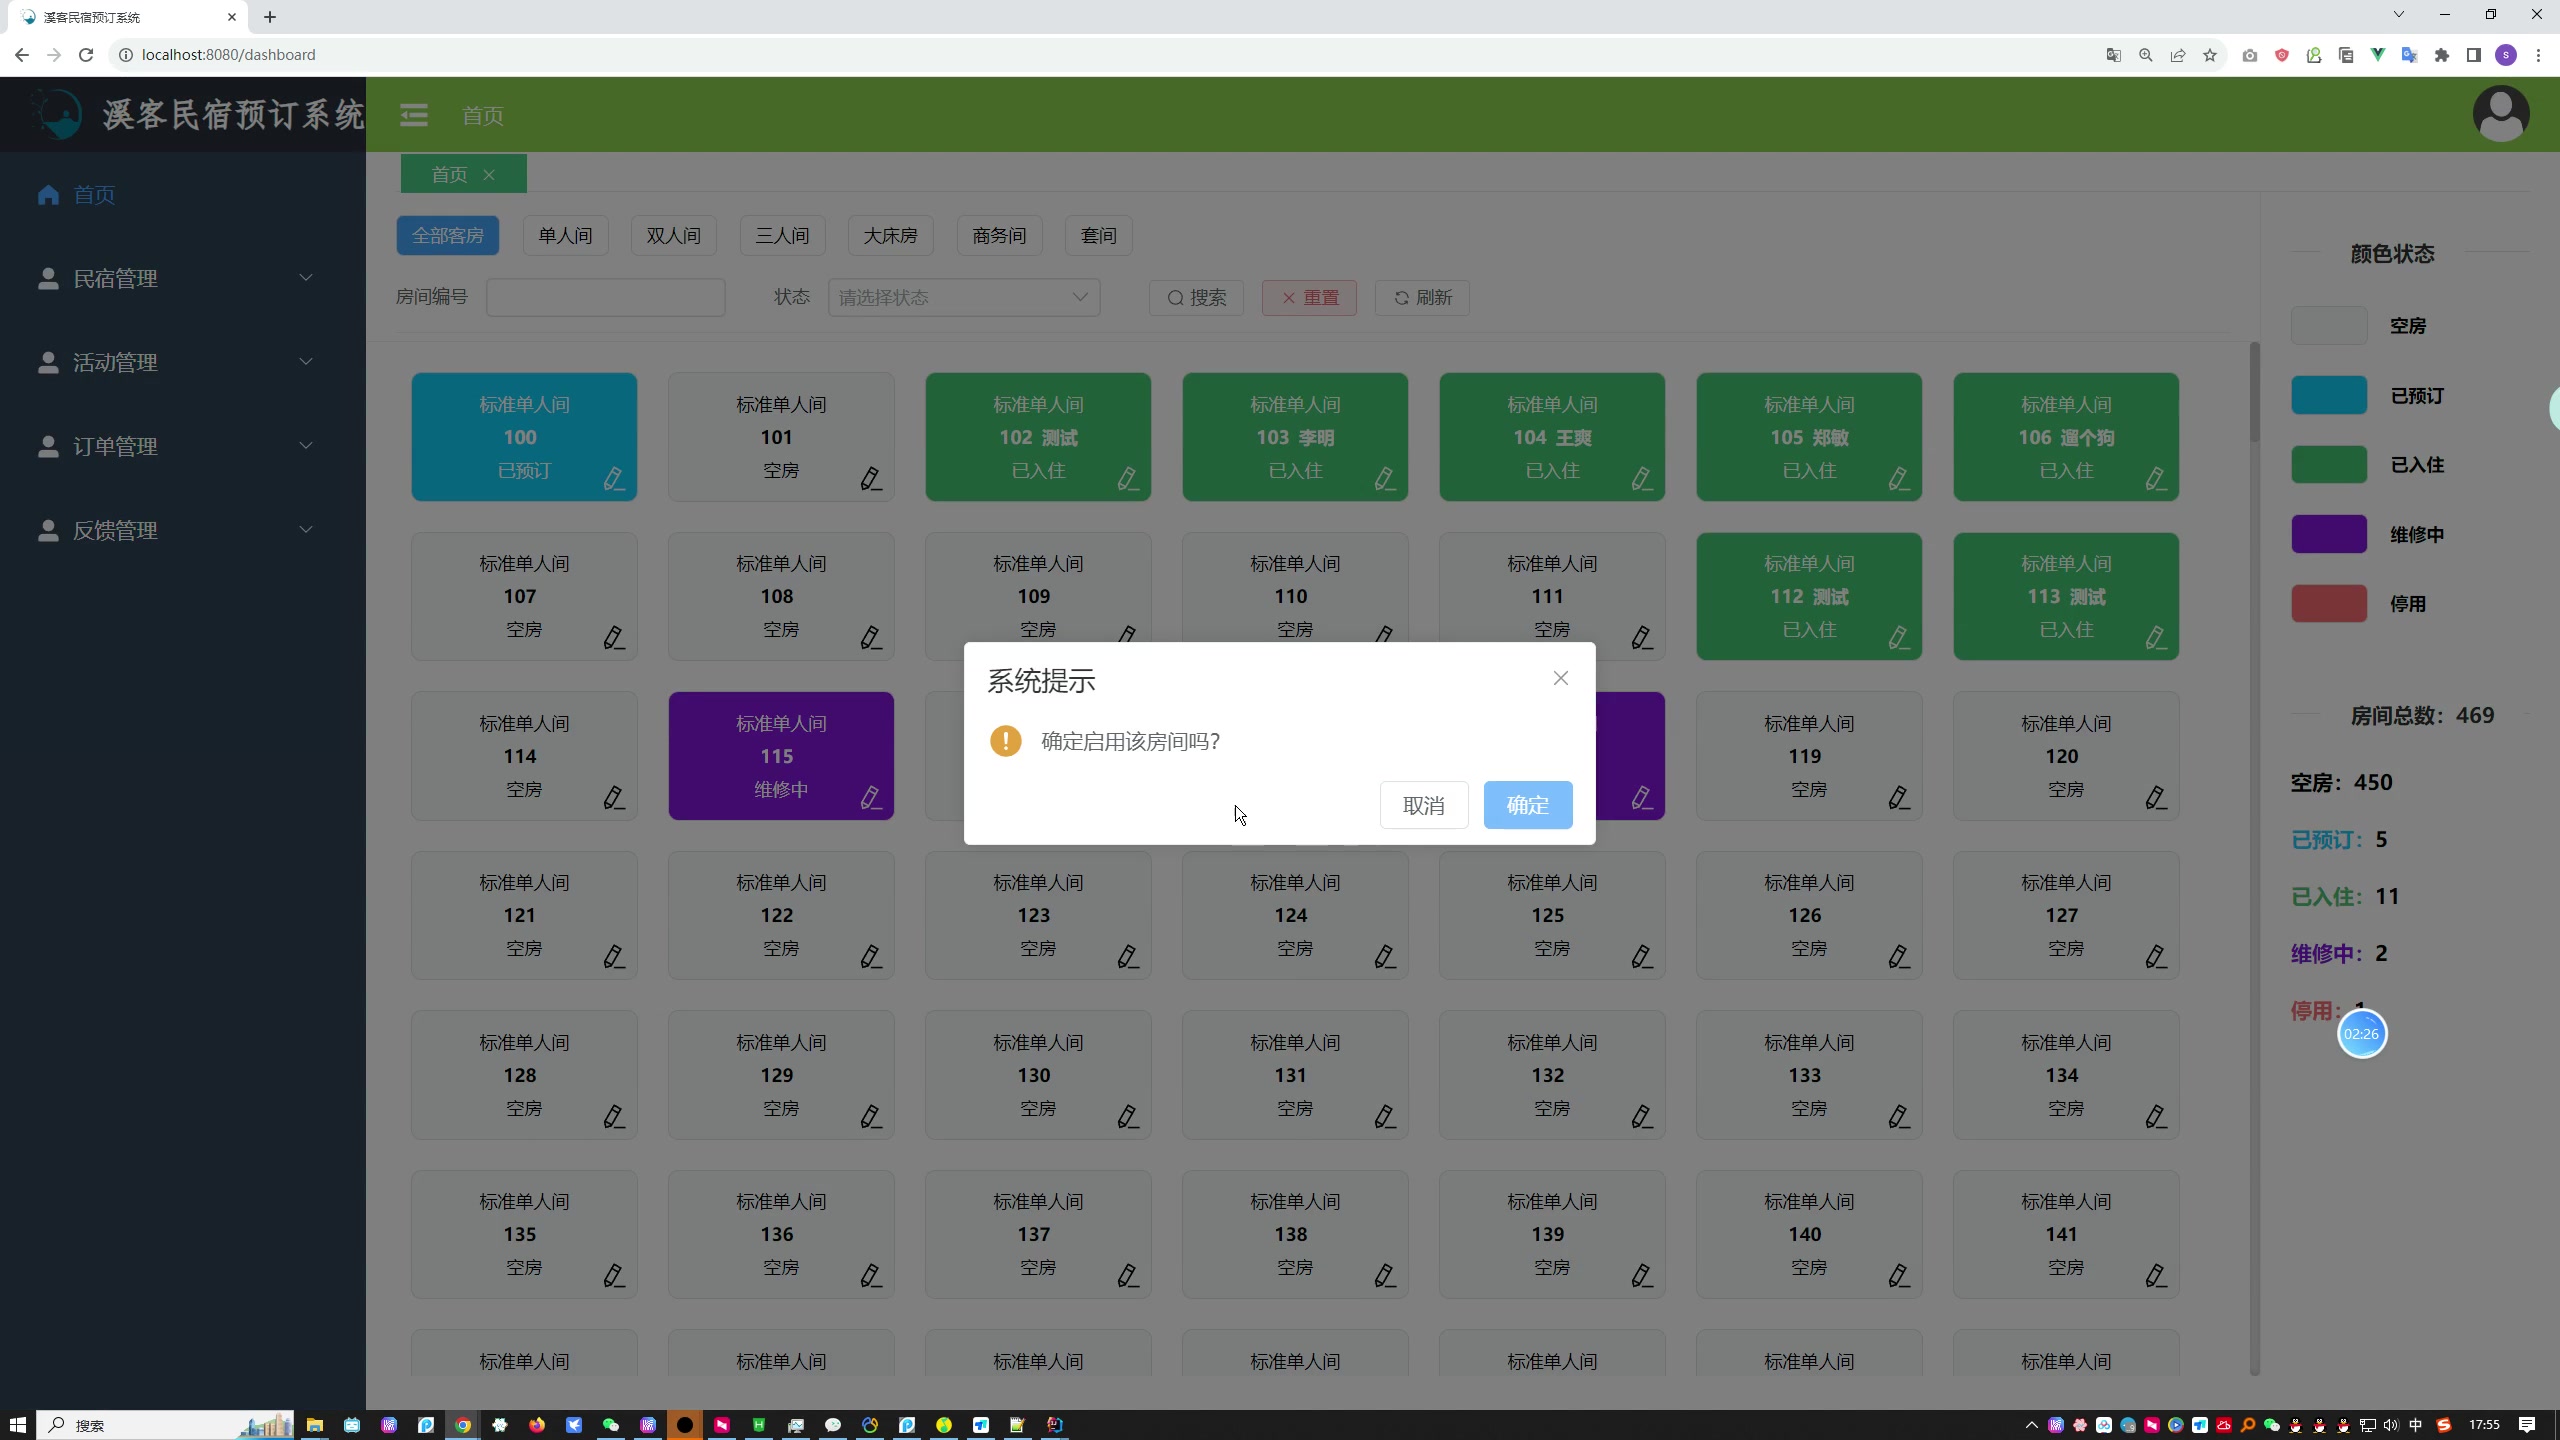
Task: Close the 首页 tab with its X
Action: pos(489,175)
